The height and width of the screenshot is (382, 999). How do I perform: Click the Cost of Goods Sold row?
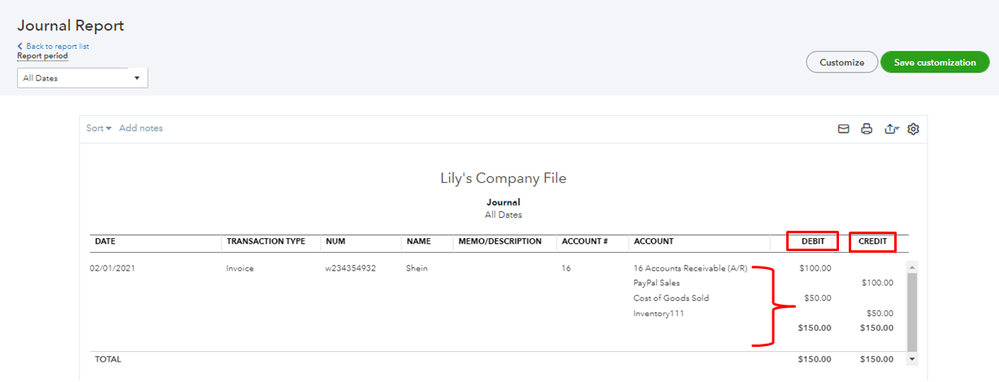click(x=671, y=298)
